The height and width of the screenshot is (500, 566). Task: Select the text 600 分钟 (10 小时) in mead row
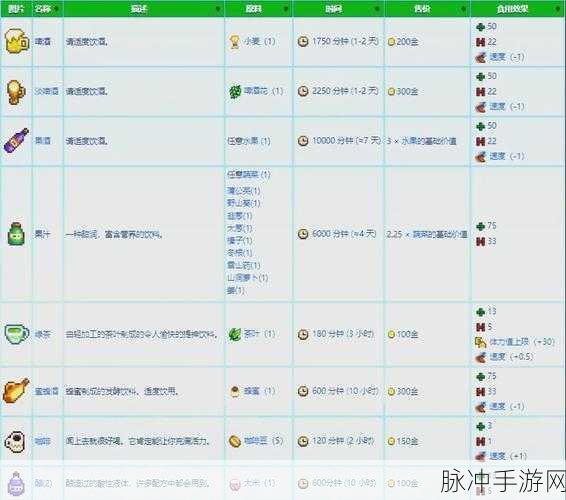[x=345, y=391]
